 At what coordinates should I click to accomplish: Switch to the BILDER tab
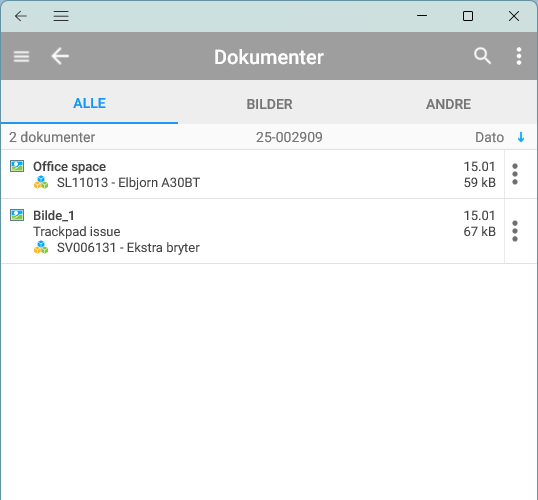[x=269, y=104]
